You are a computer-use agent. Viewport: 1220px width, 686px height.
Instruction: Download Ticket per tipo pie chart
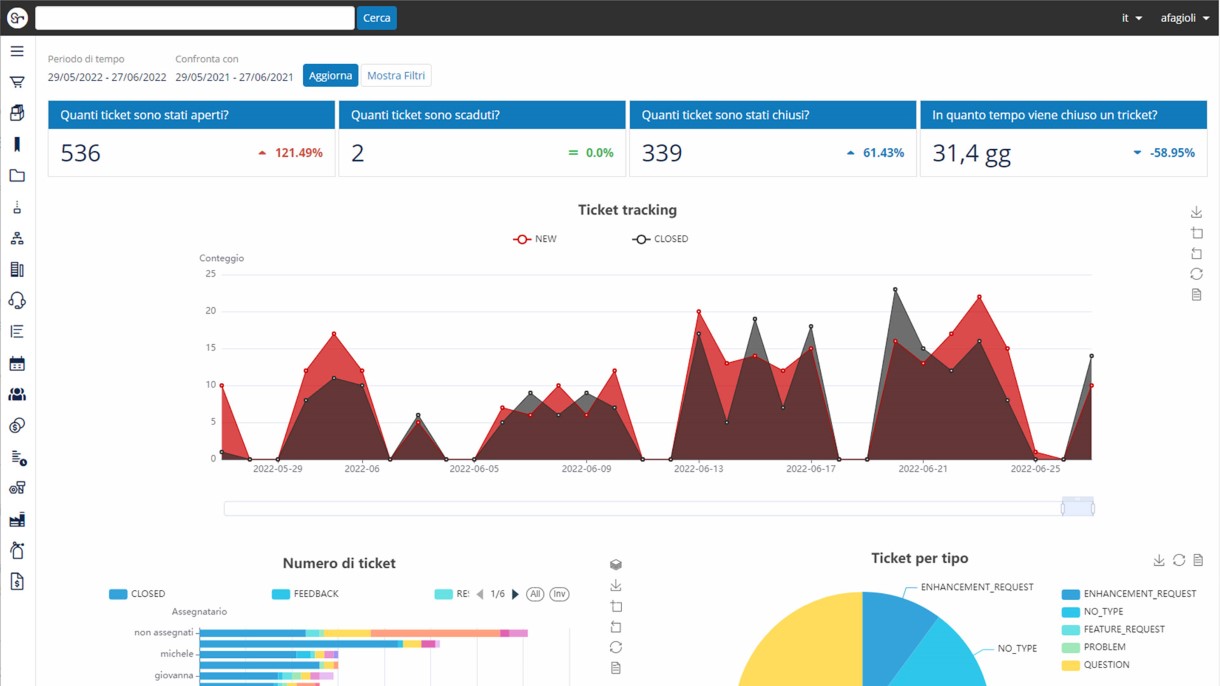1159,561
